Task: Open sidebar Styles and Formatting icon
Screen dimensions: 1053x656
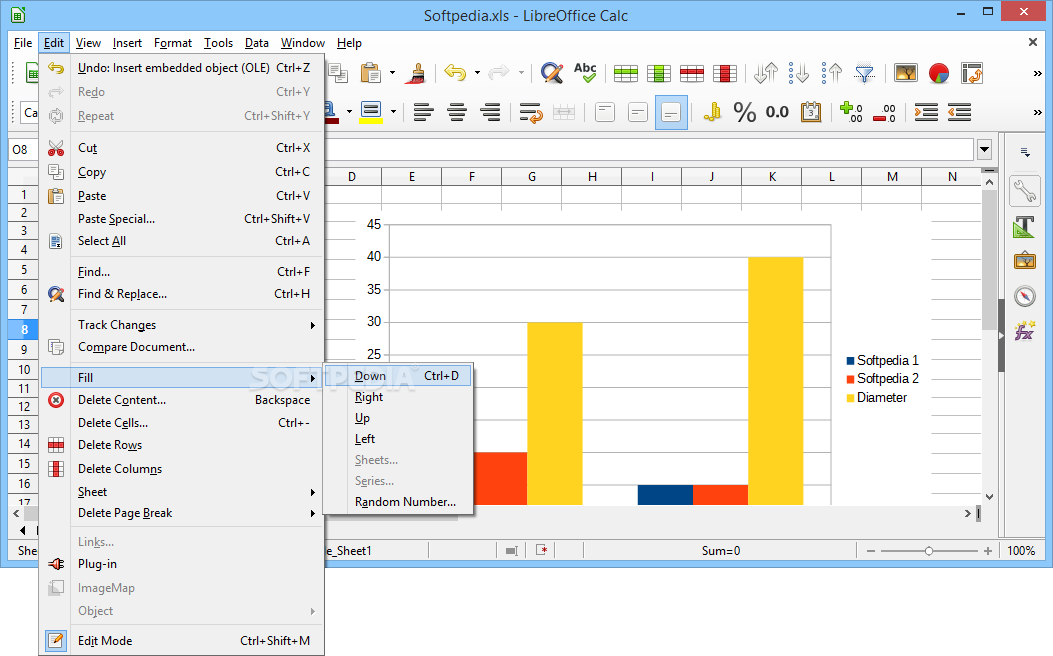Action: point(1025,227)
